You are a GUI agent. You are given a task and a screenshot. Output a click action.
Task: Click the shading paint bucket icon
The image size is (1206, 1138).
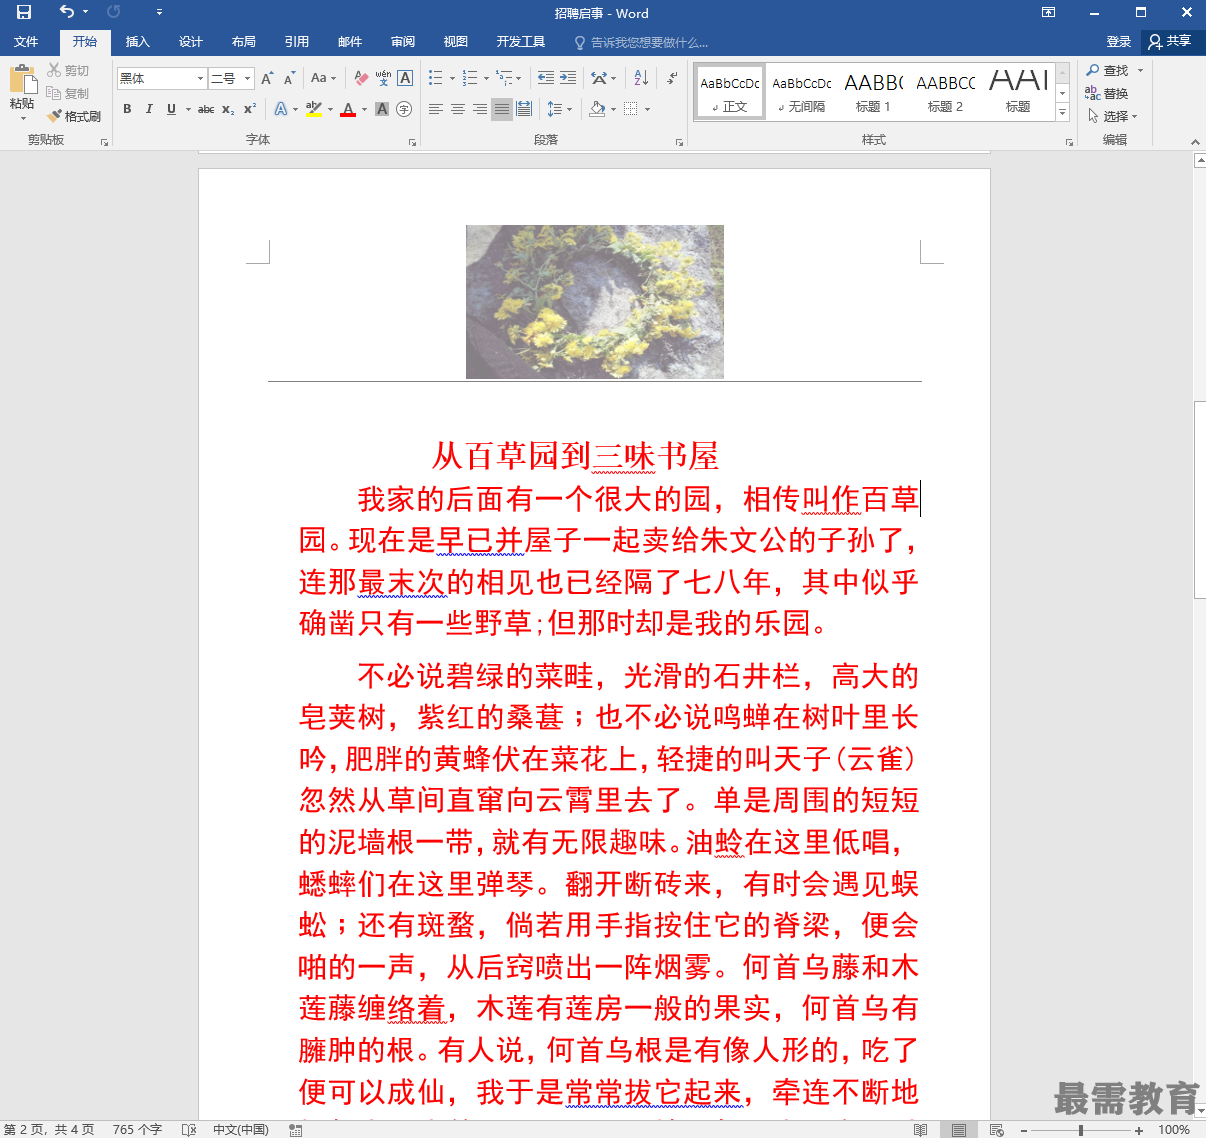[597, 109]
